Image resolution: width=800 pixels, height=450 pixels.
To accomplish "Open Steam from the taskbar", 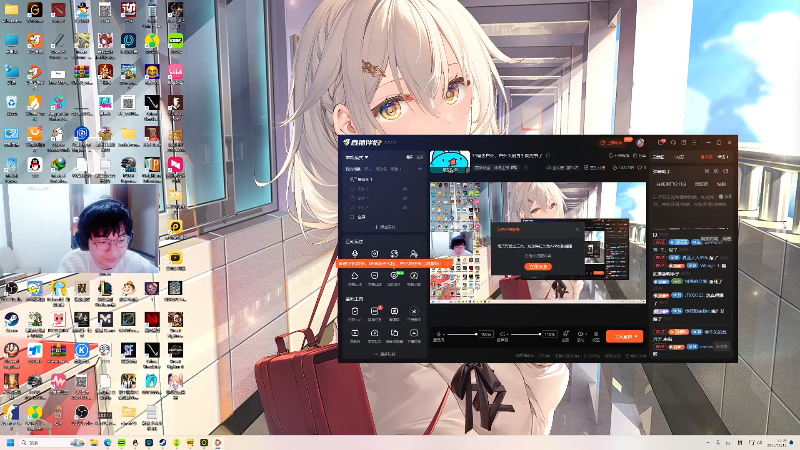I will pos(163,442).
